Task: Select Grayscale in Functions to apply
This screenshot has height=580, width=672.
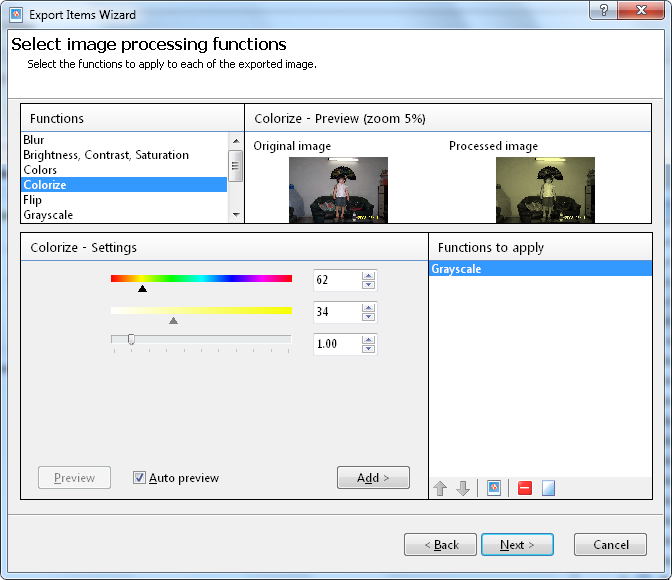Action: click(540, 269)
